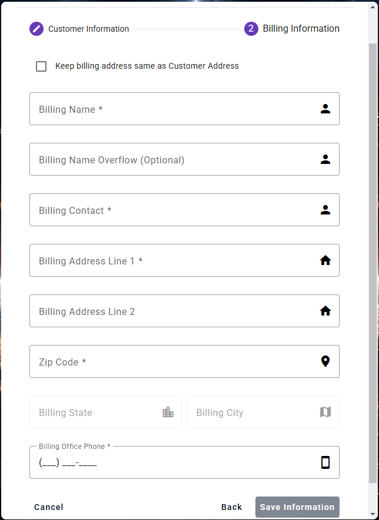Click the Cancel button

[49, 507]
